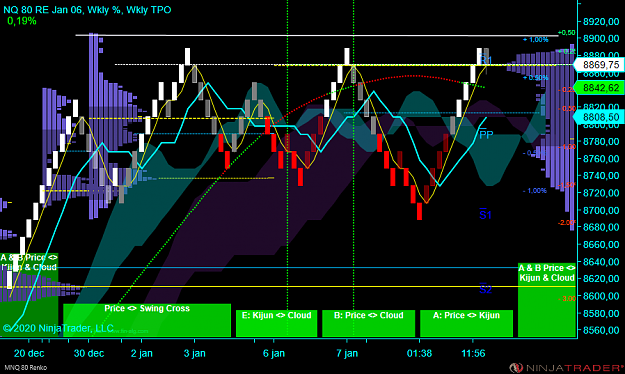Click the right A & B Price Kijun & Cloud box
The image size is (625, 374).
547,300
